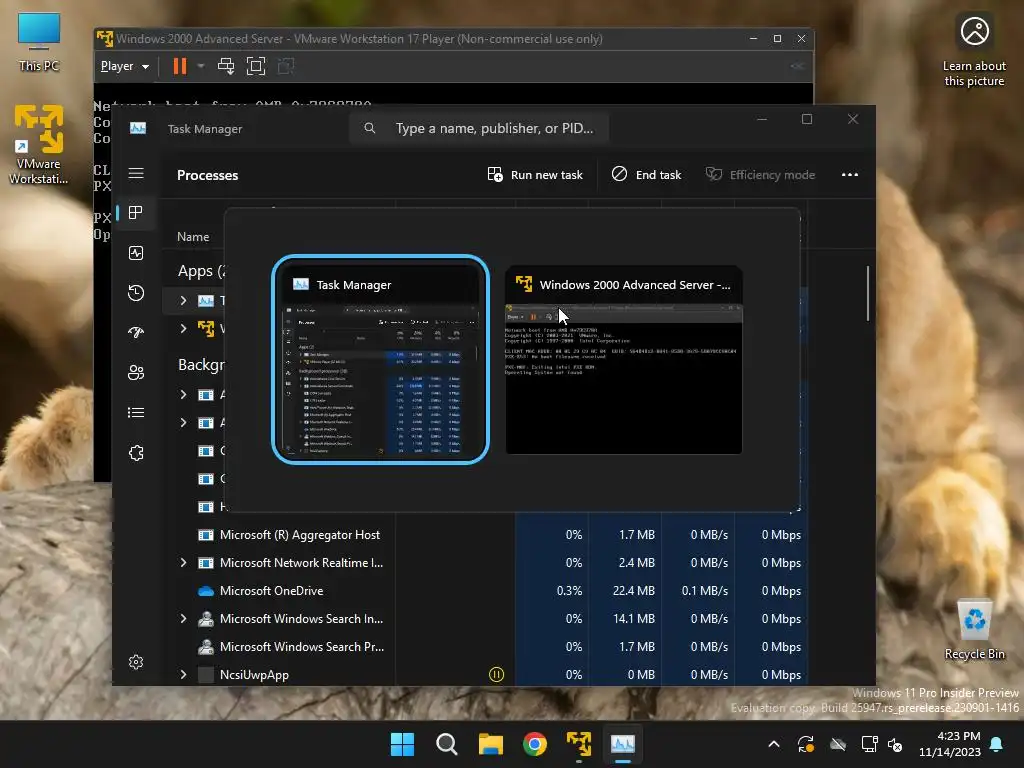Open This PC desktop icon

click(x=39, y=41)
